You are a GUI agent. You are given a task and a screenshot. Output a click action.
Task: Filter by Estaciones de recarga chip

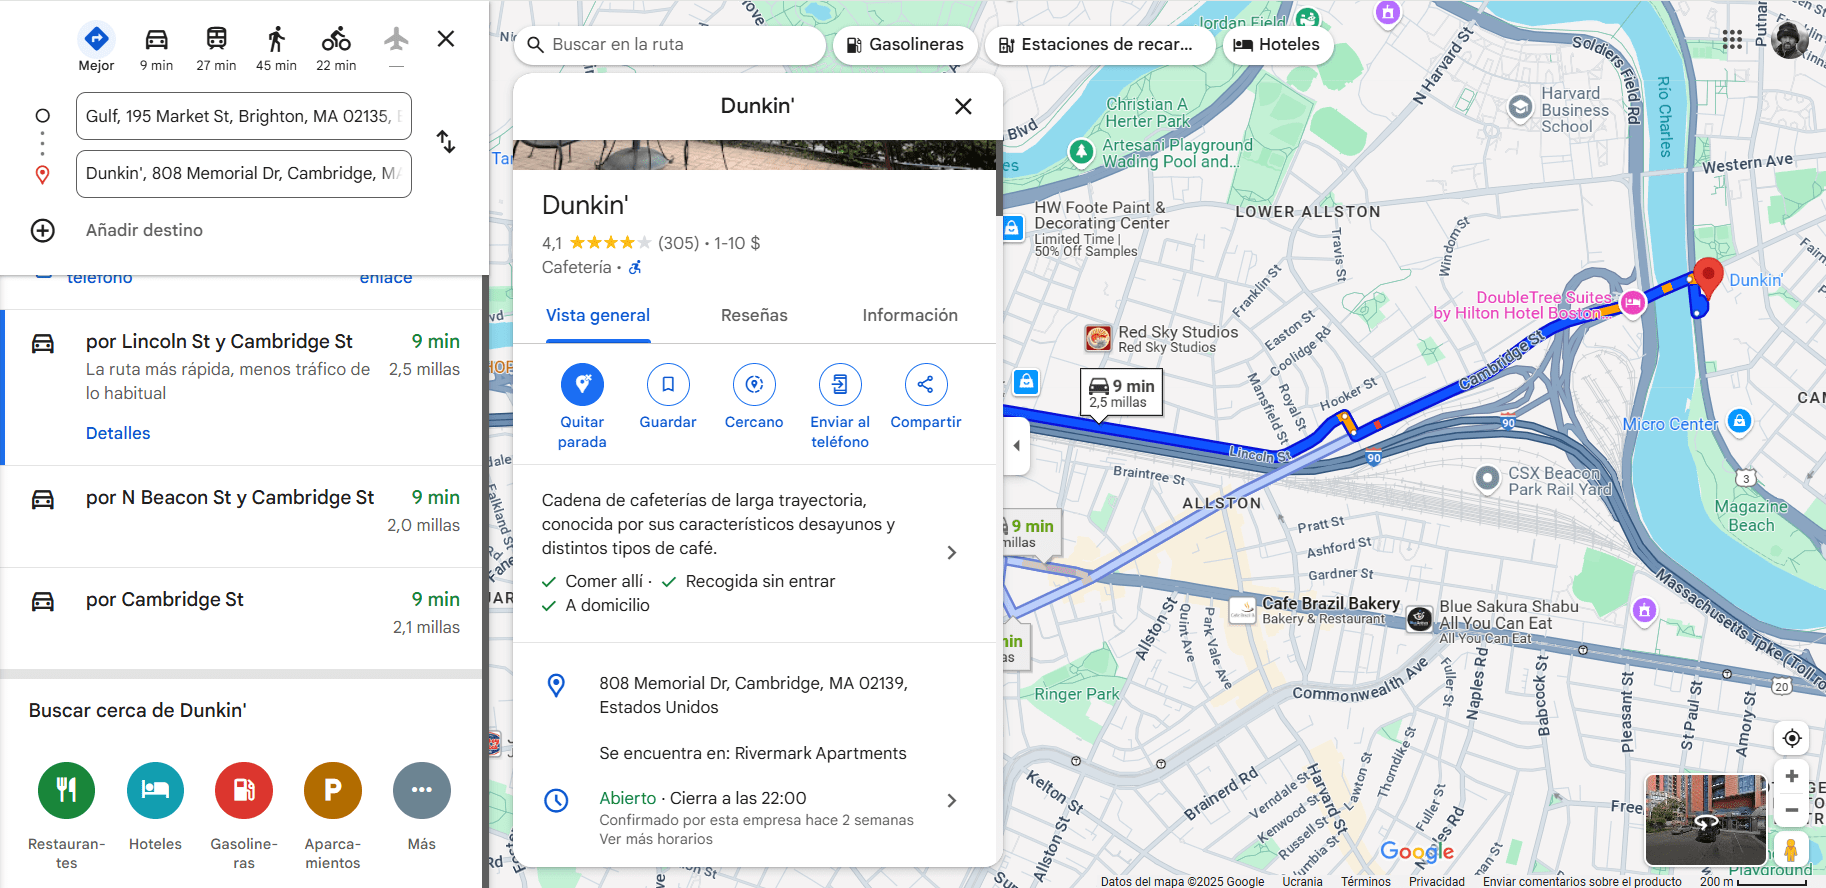(1100, 45)
